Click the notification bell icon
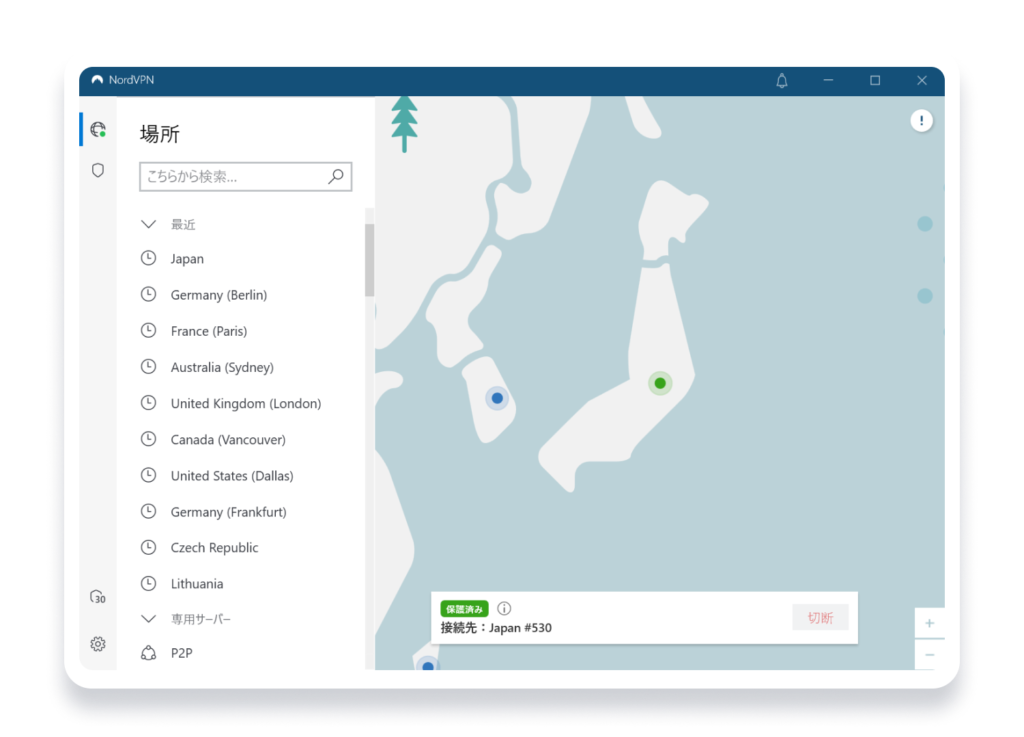 click(782, 80)
